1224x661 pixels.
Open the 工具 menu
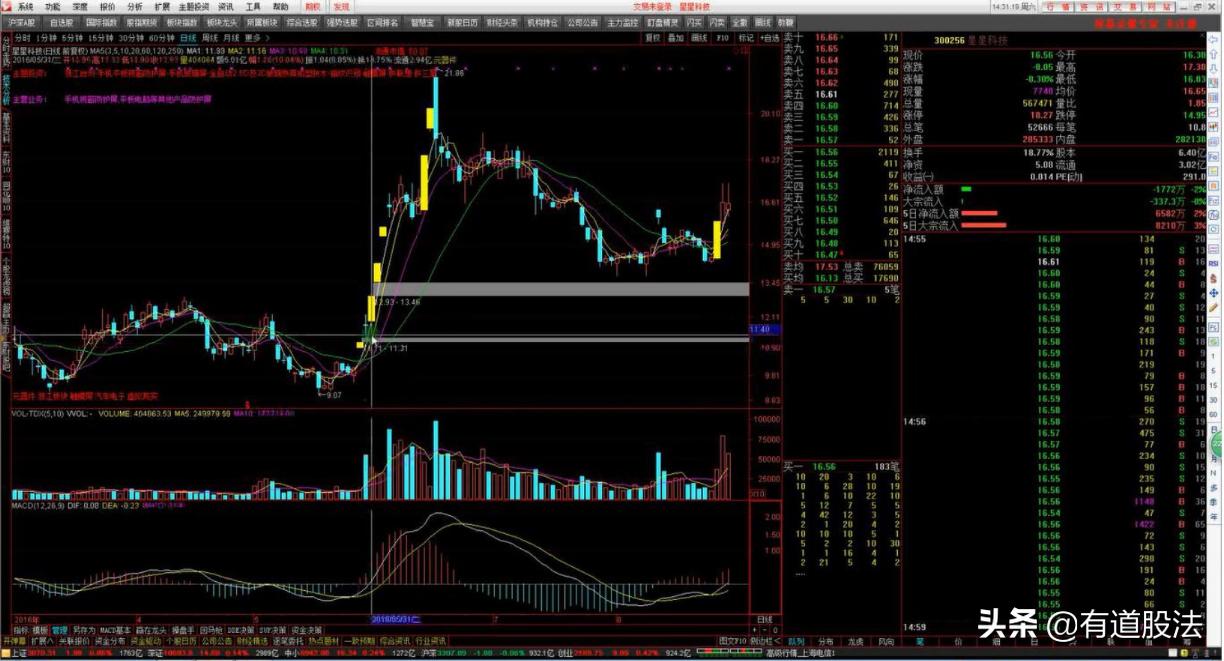pos(254,6)
